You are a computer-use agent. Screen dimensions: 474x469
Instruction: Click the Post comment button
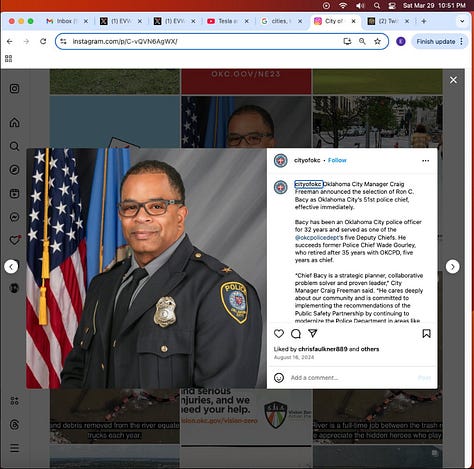point(424,378)
